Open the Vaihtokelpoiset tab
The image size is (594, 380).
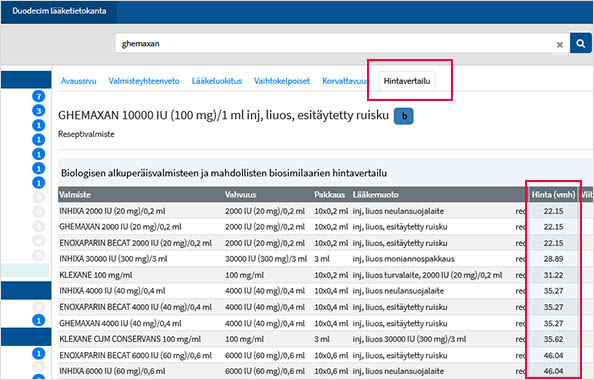click(x=282, y=81)
